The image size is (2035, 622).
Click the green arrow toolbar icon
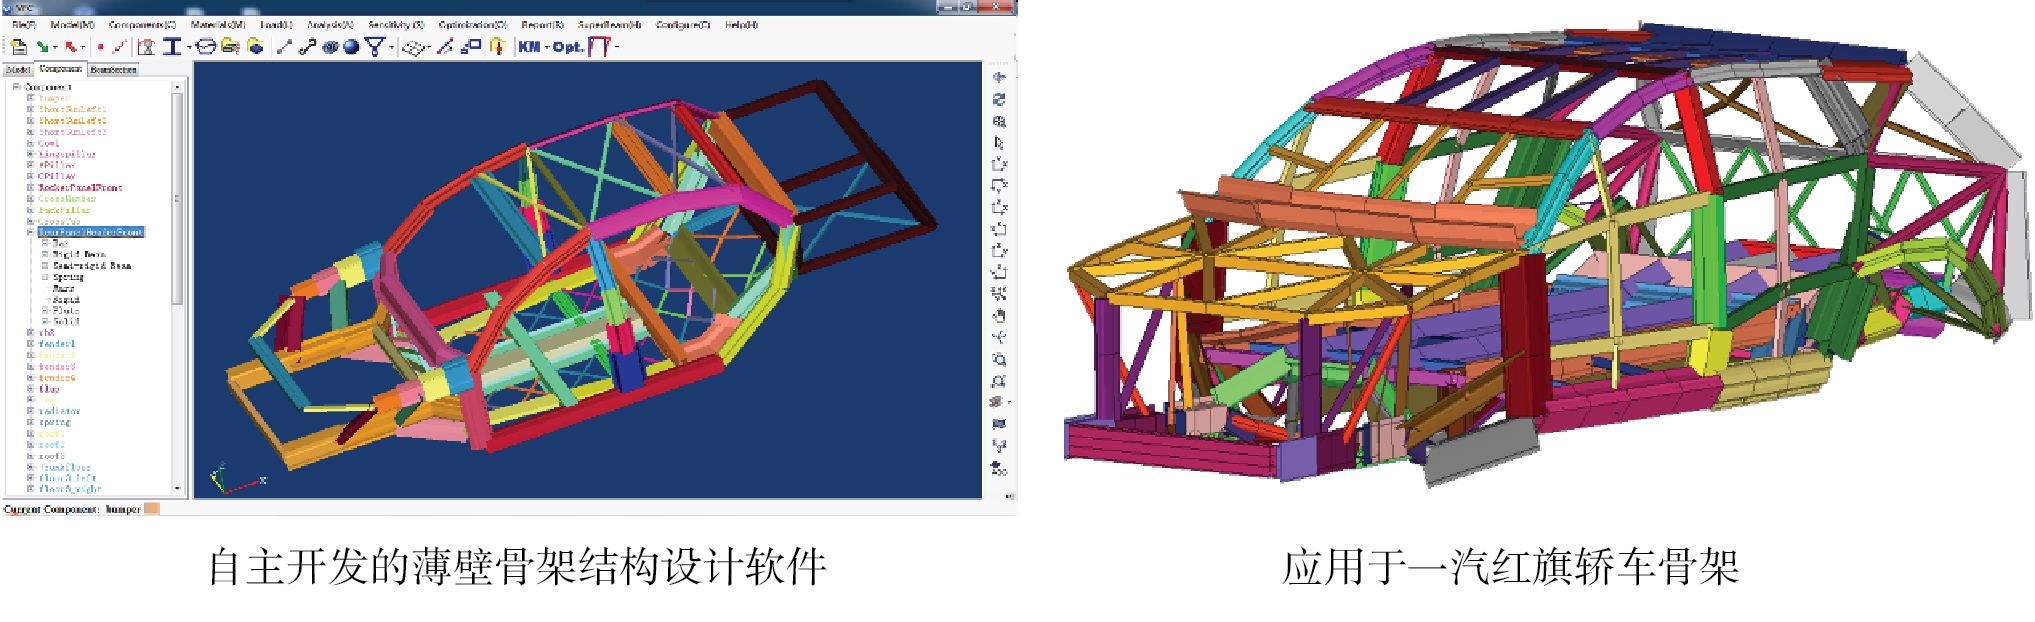tap(42, 47)
